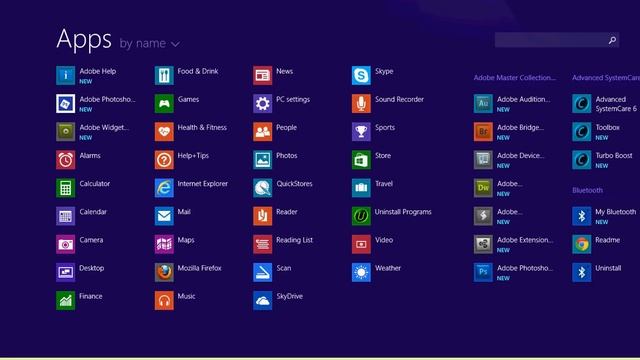Open the Advanced SystemCare 6 icon
Image resolution: width=640 pixels, height=360 pixels.
582,103
